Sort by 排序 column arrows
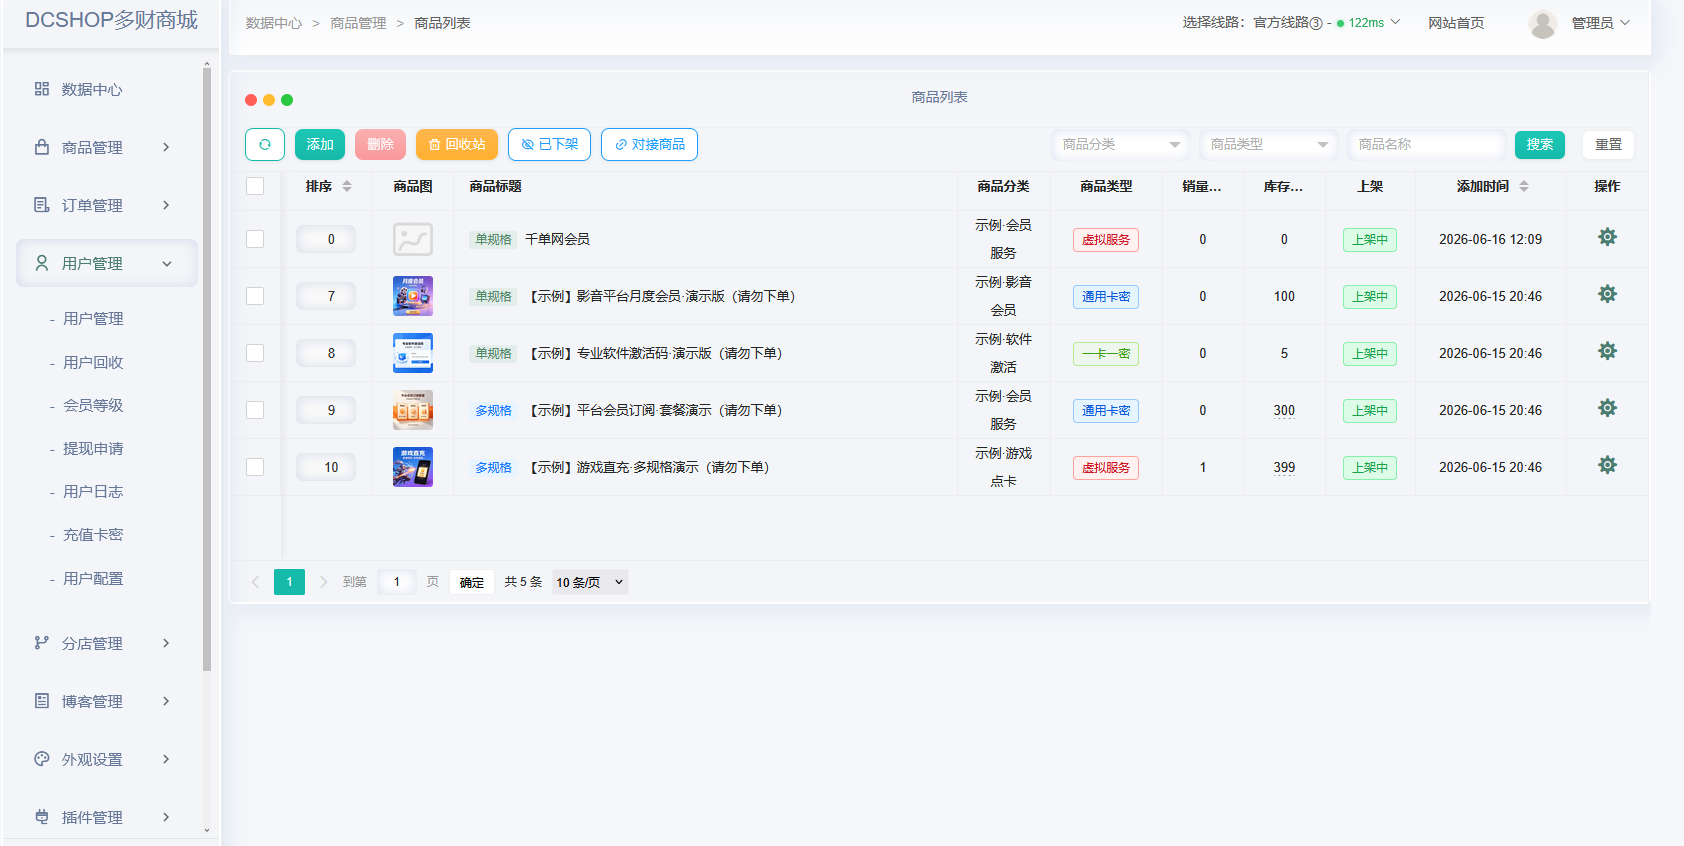The width and height of the screenshot is (1684, 846). [x=347, y=186]
